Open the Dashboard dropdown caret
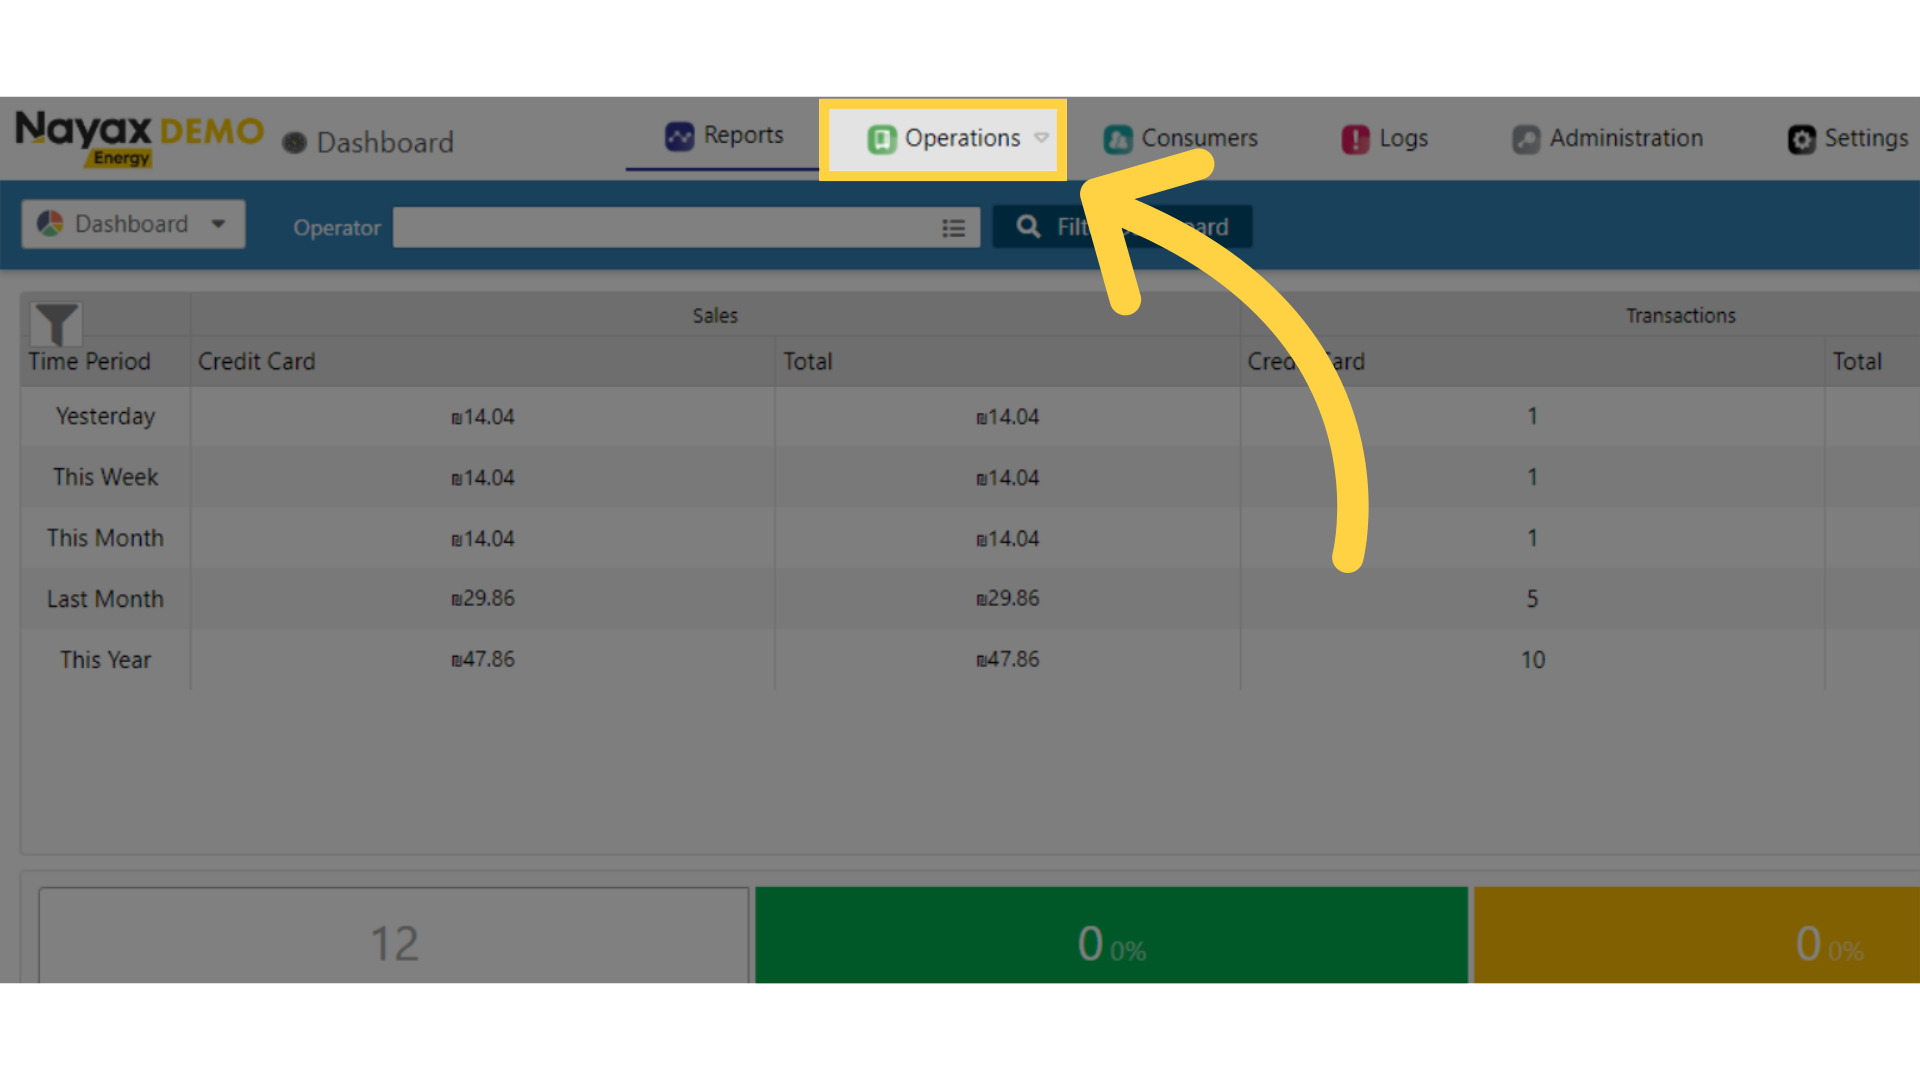Screen dimensions: 1920x1080 pos(218,224)
